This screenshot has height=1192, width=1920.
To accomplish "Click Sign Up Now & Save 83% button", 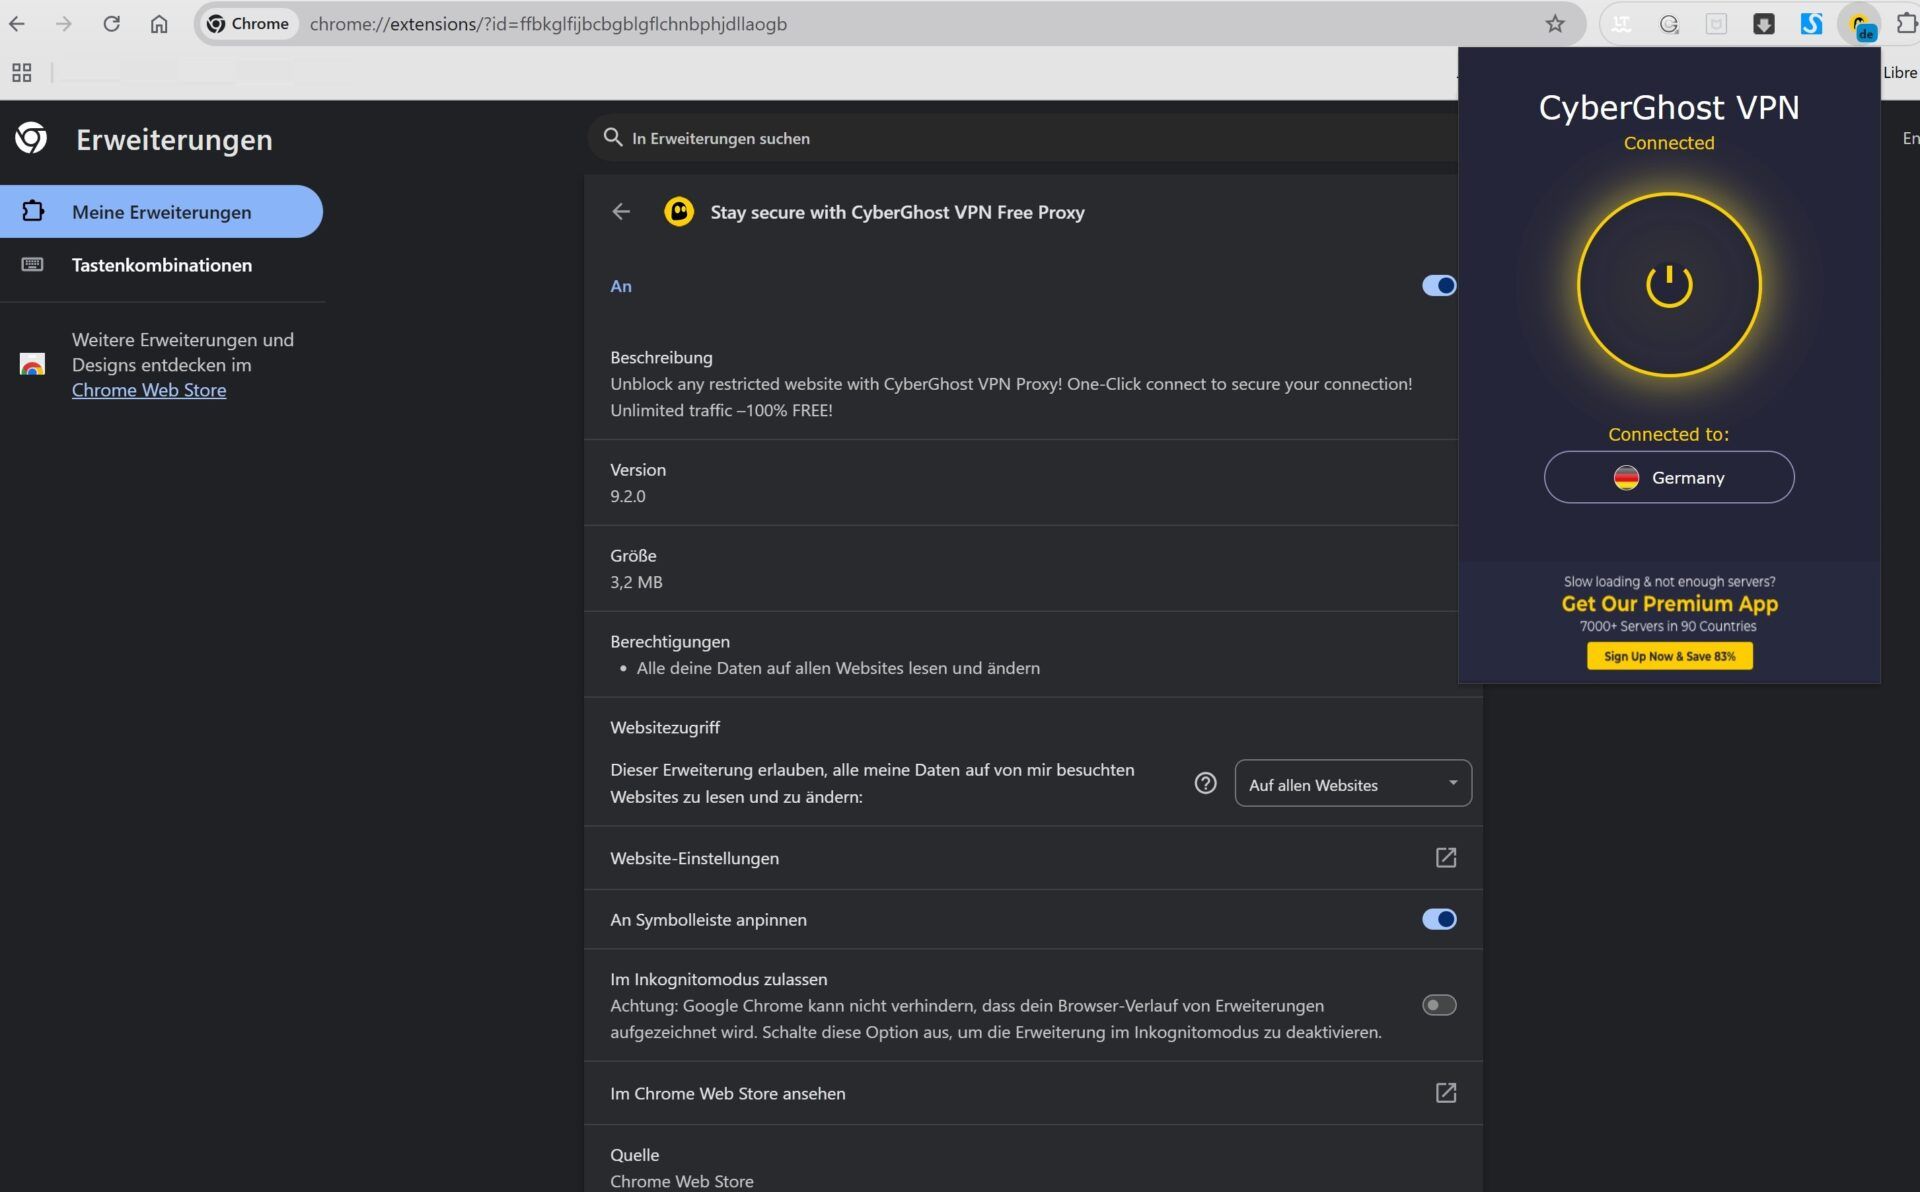I will (1669, 656).
